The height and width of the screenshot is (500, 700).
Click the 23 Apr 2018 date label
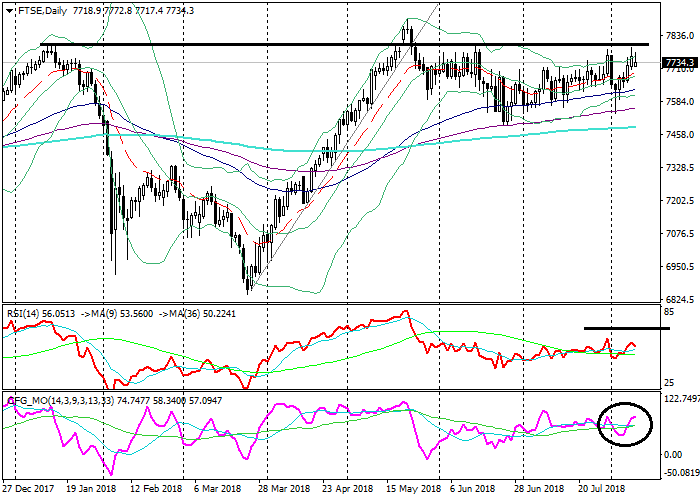tap(348, 489)
